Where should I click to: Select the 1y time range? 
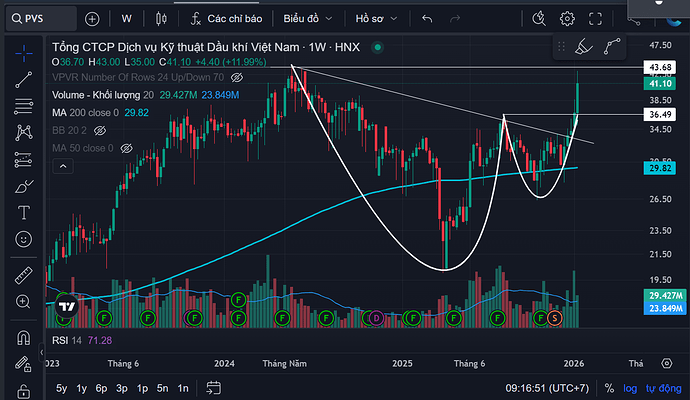pos(81,388)
